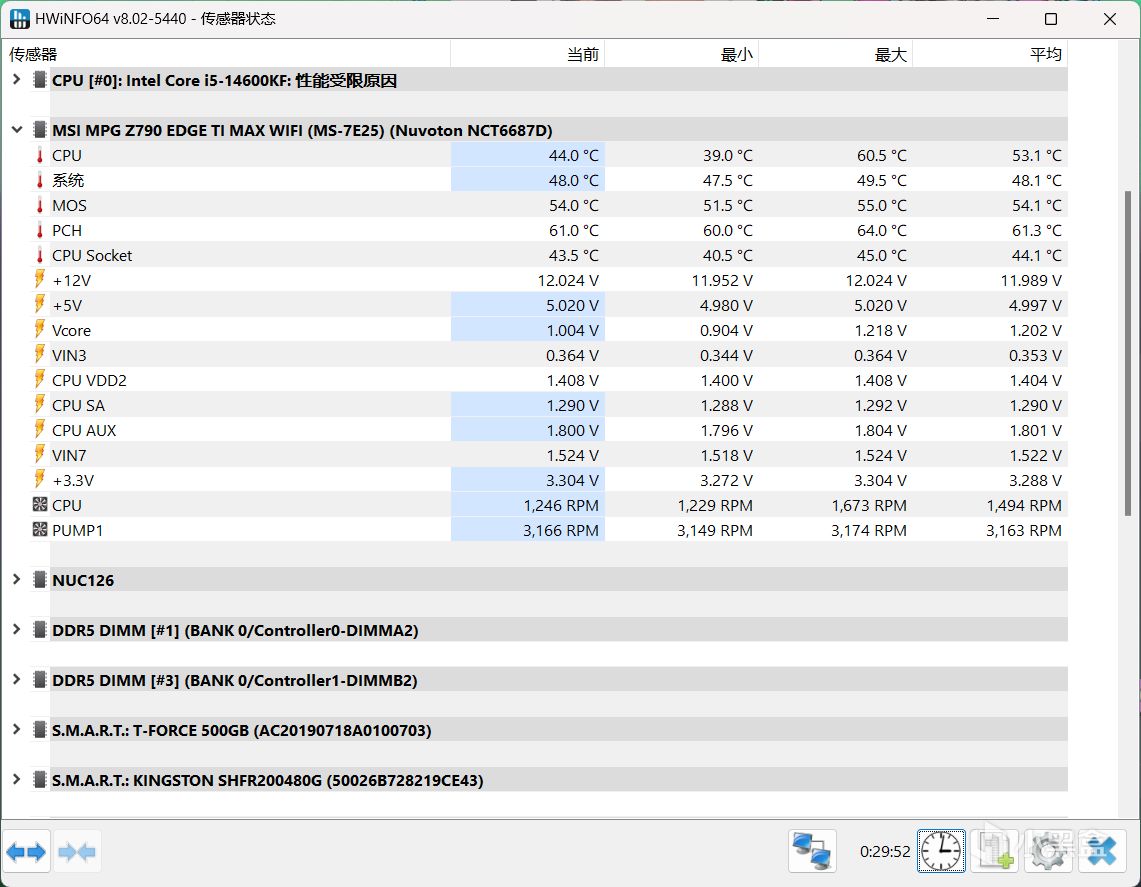
Task: Click the VIN7 current value 1.524 V
Action: (x=573, y=455)
